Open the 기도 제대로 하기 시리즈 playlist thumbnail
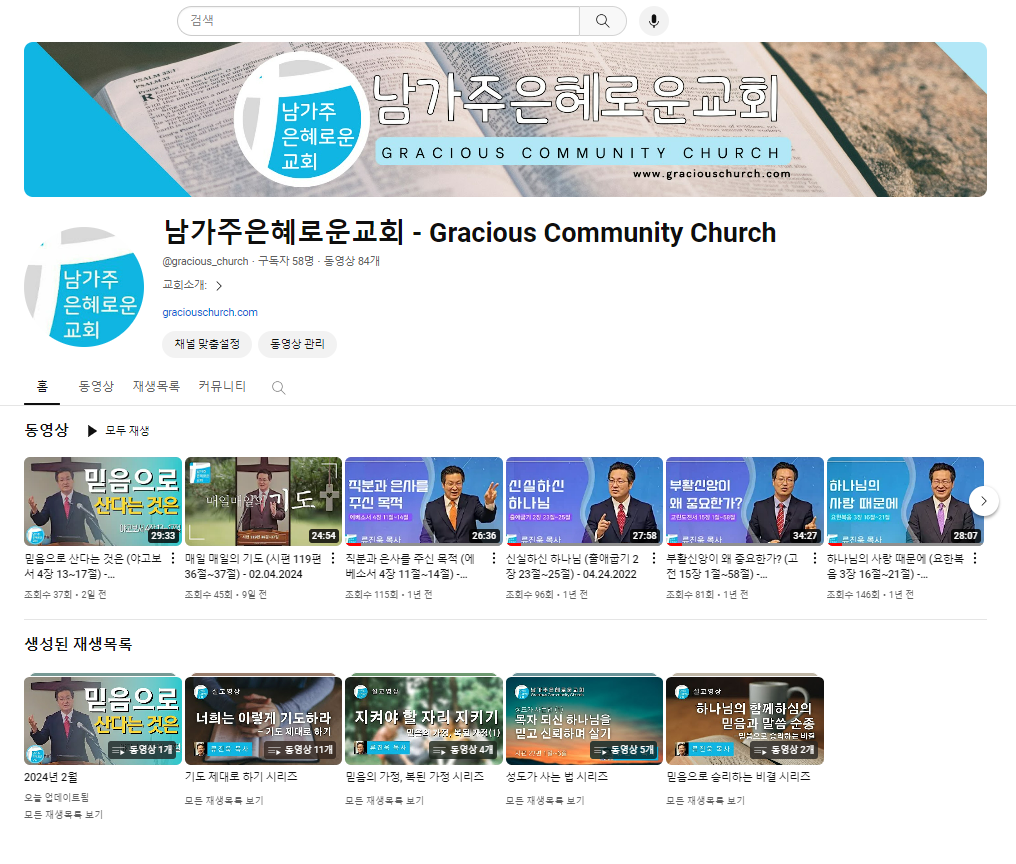1016x864 pixels. (x=263, y=720)
